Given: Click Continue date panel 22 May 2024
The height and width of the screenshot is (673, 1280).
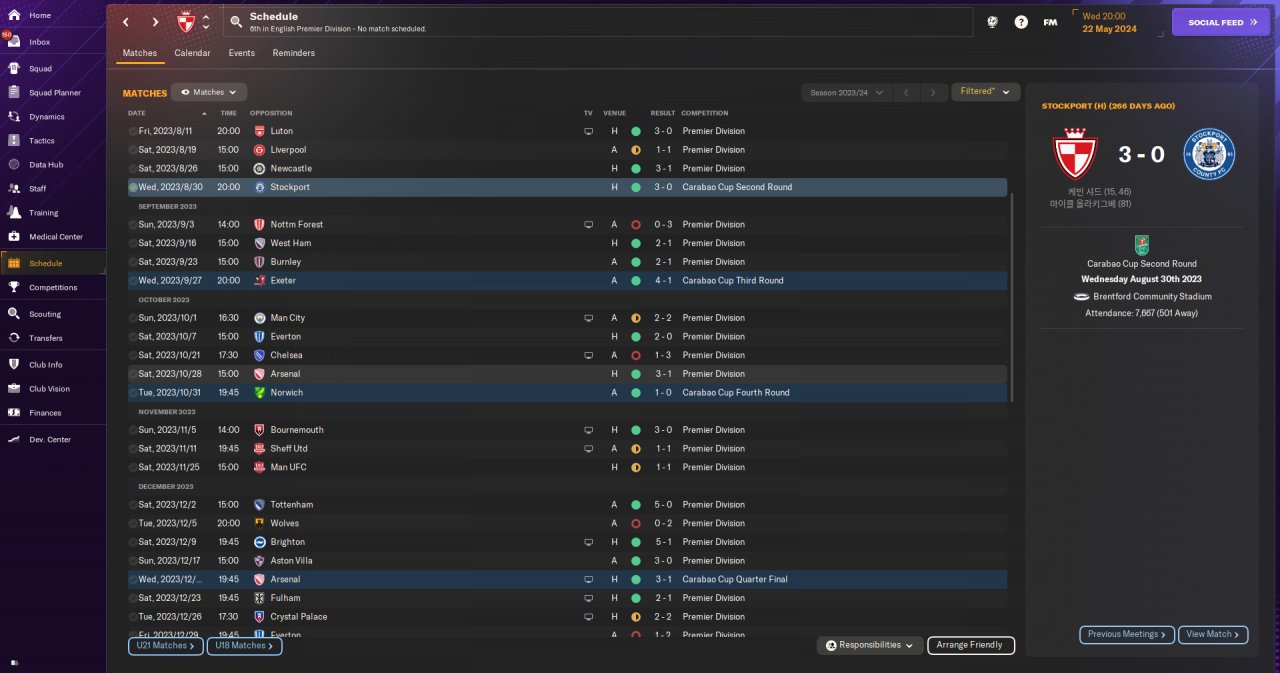Looking at the screenshot, I should tap(1116, 22).
